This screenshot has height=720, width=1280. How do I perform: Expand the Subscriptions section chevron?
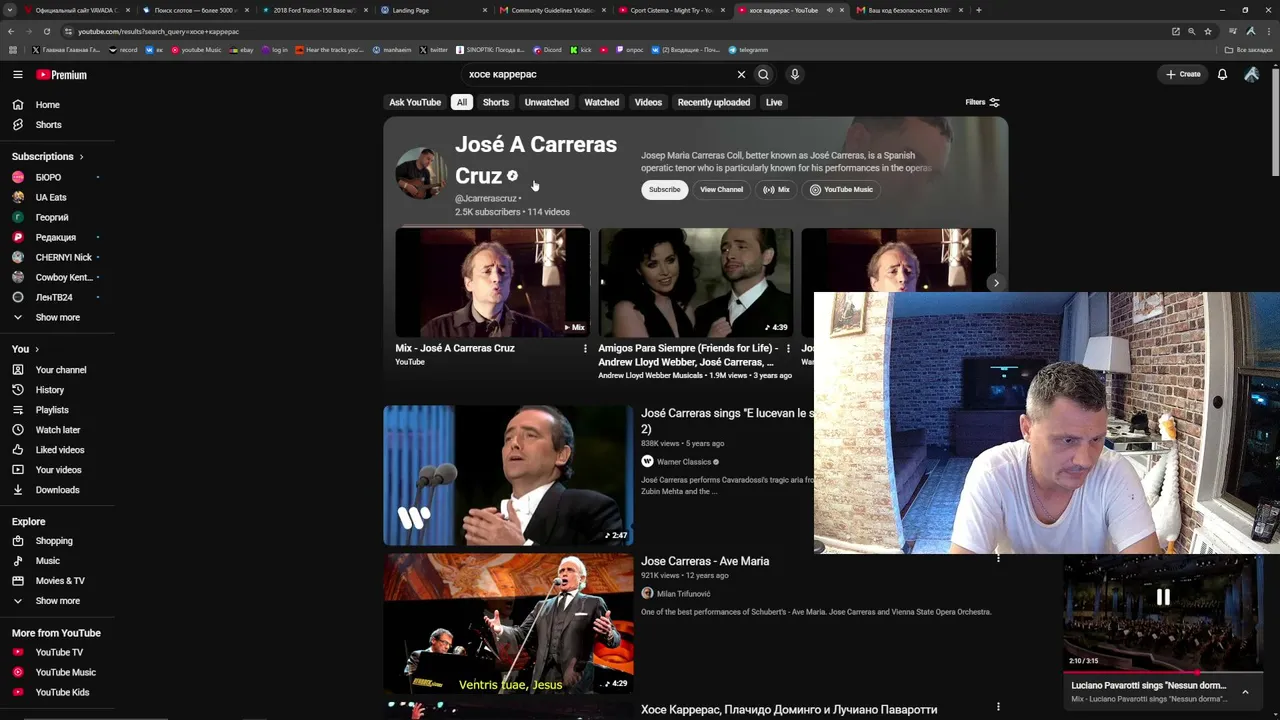point(81,157)
